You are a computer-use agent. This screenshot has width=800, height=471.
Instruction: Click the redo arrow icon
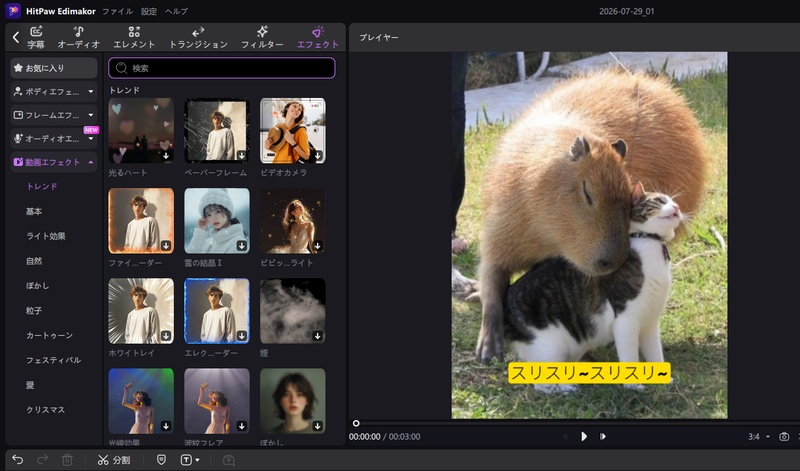(43, 460)
